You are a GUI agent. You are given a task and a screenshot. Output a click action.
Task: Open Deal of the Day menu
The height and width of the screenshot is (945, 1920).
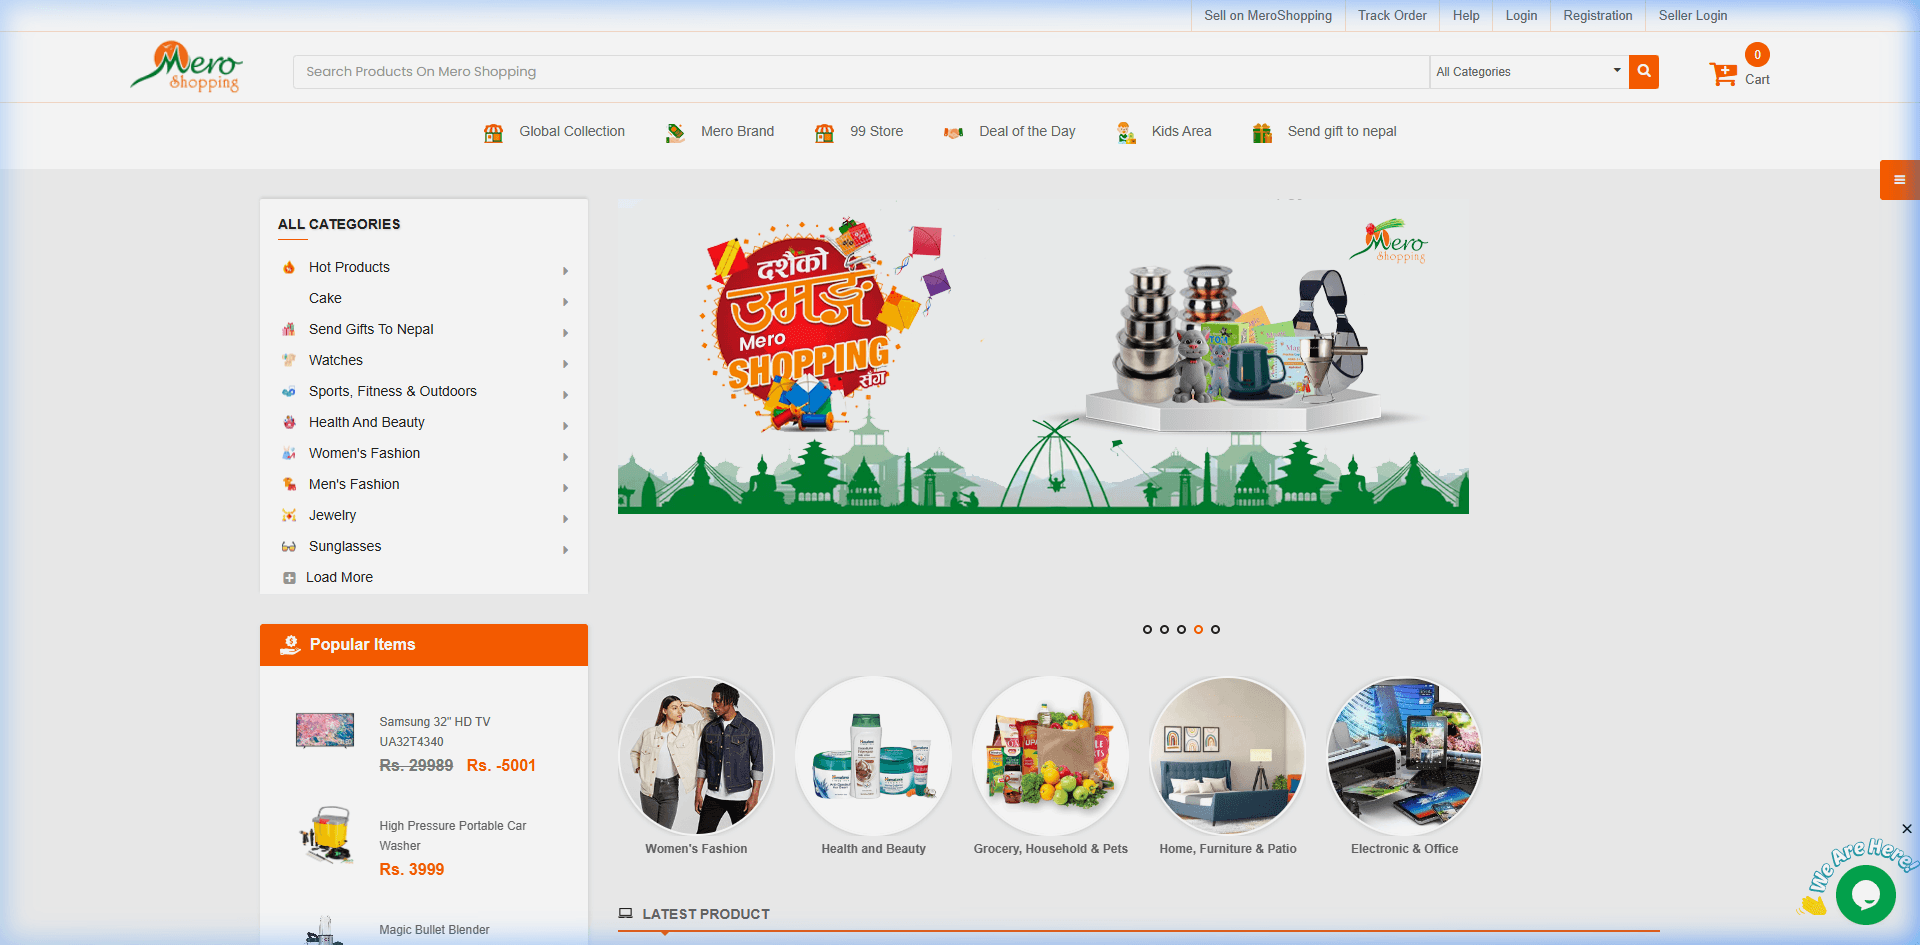point(1026,132)
